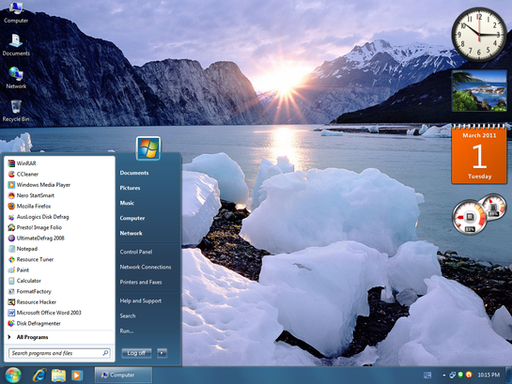Open WinRAR from the Start menu

coord(22,163)
